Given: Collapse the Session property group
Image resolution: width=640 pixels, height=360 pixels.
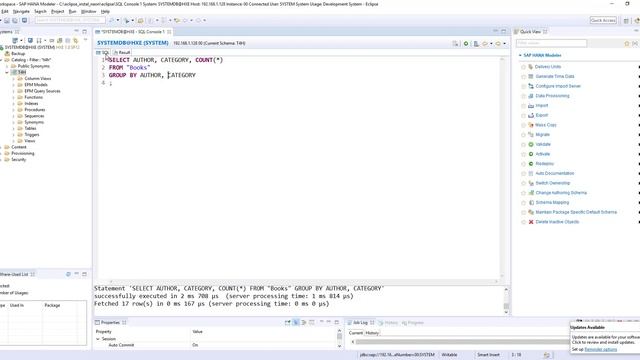Looking at the screenshot, I should (98, 339).
